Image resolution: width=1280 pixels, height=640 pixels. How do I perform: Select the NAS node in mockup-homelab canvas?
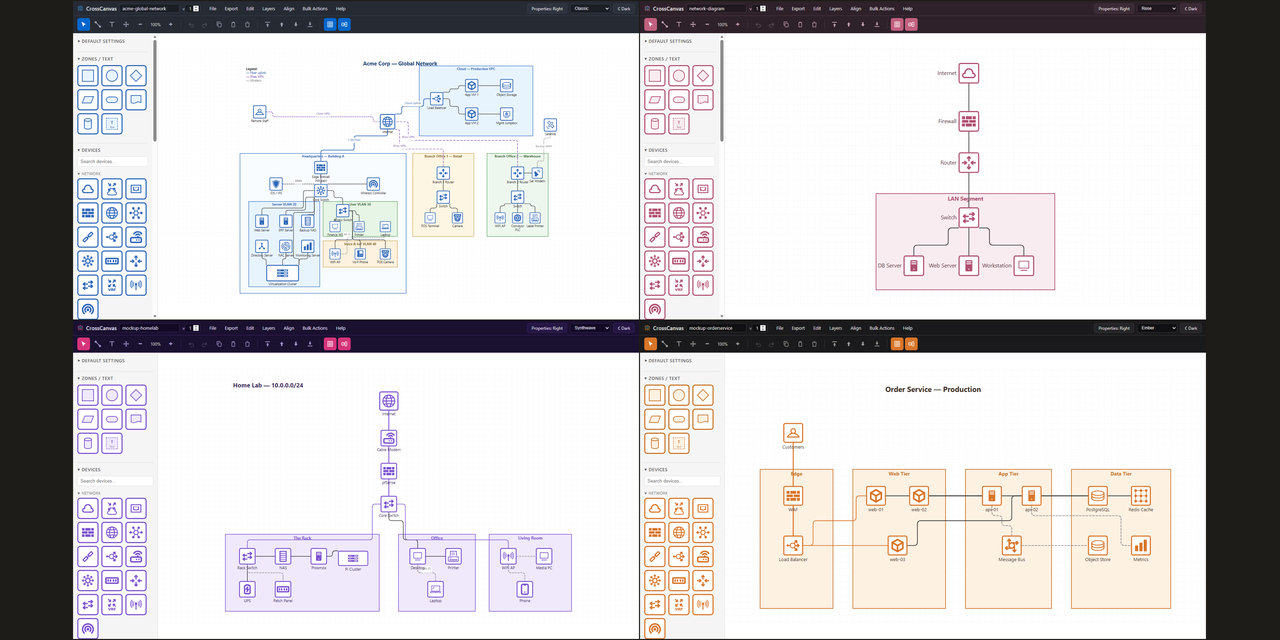283,556
